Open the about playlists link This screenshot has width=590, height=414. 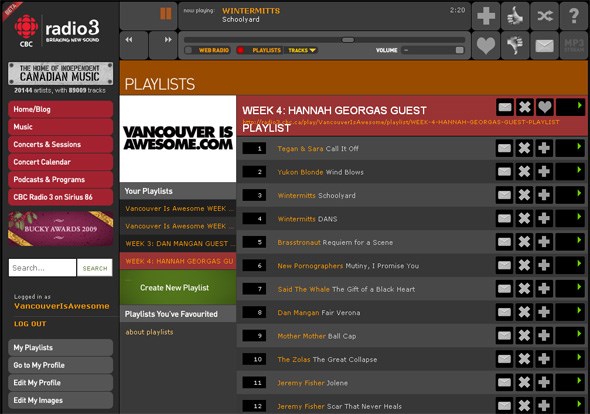[149, 332]
